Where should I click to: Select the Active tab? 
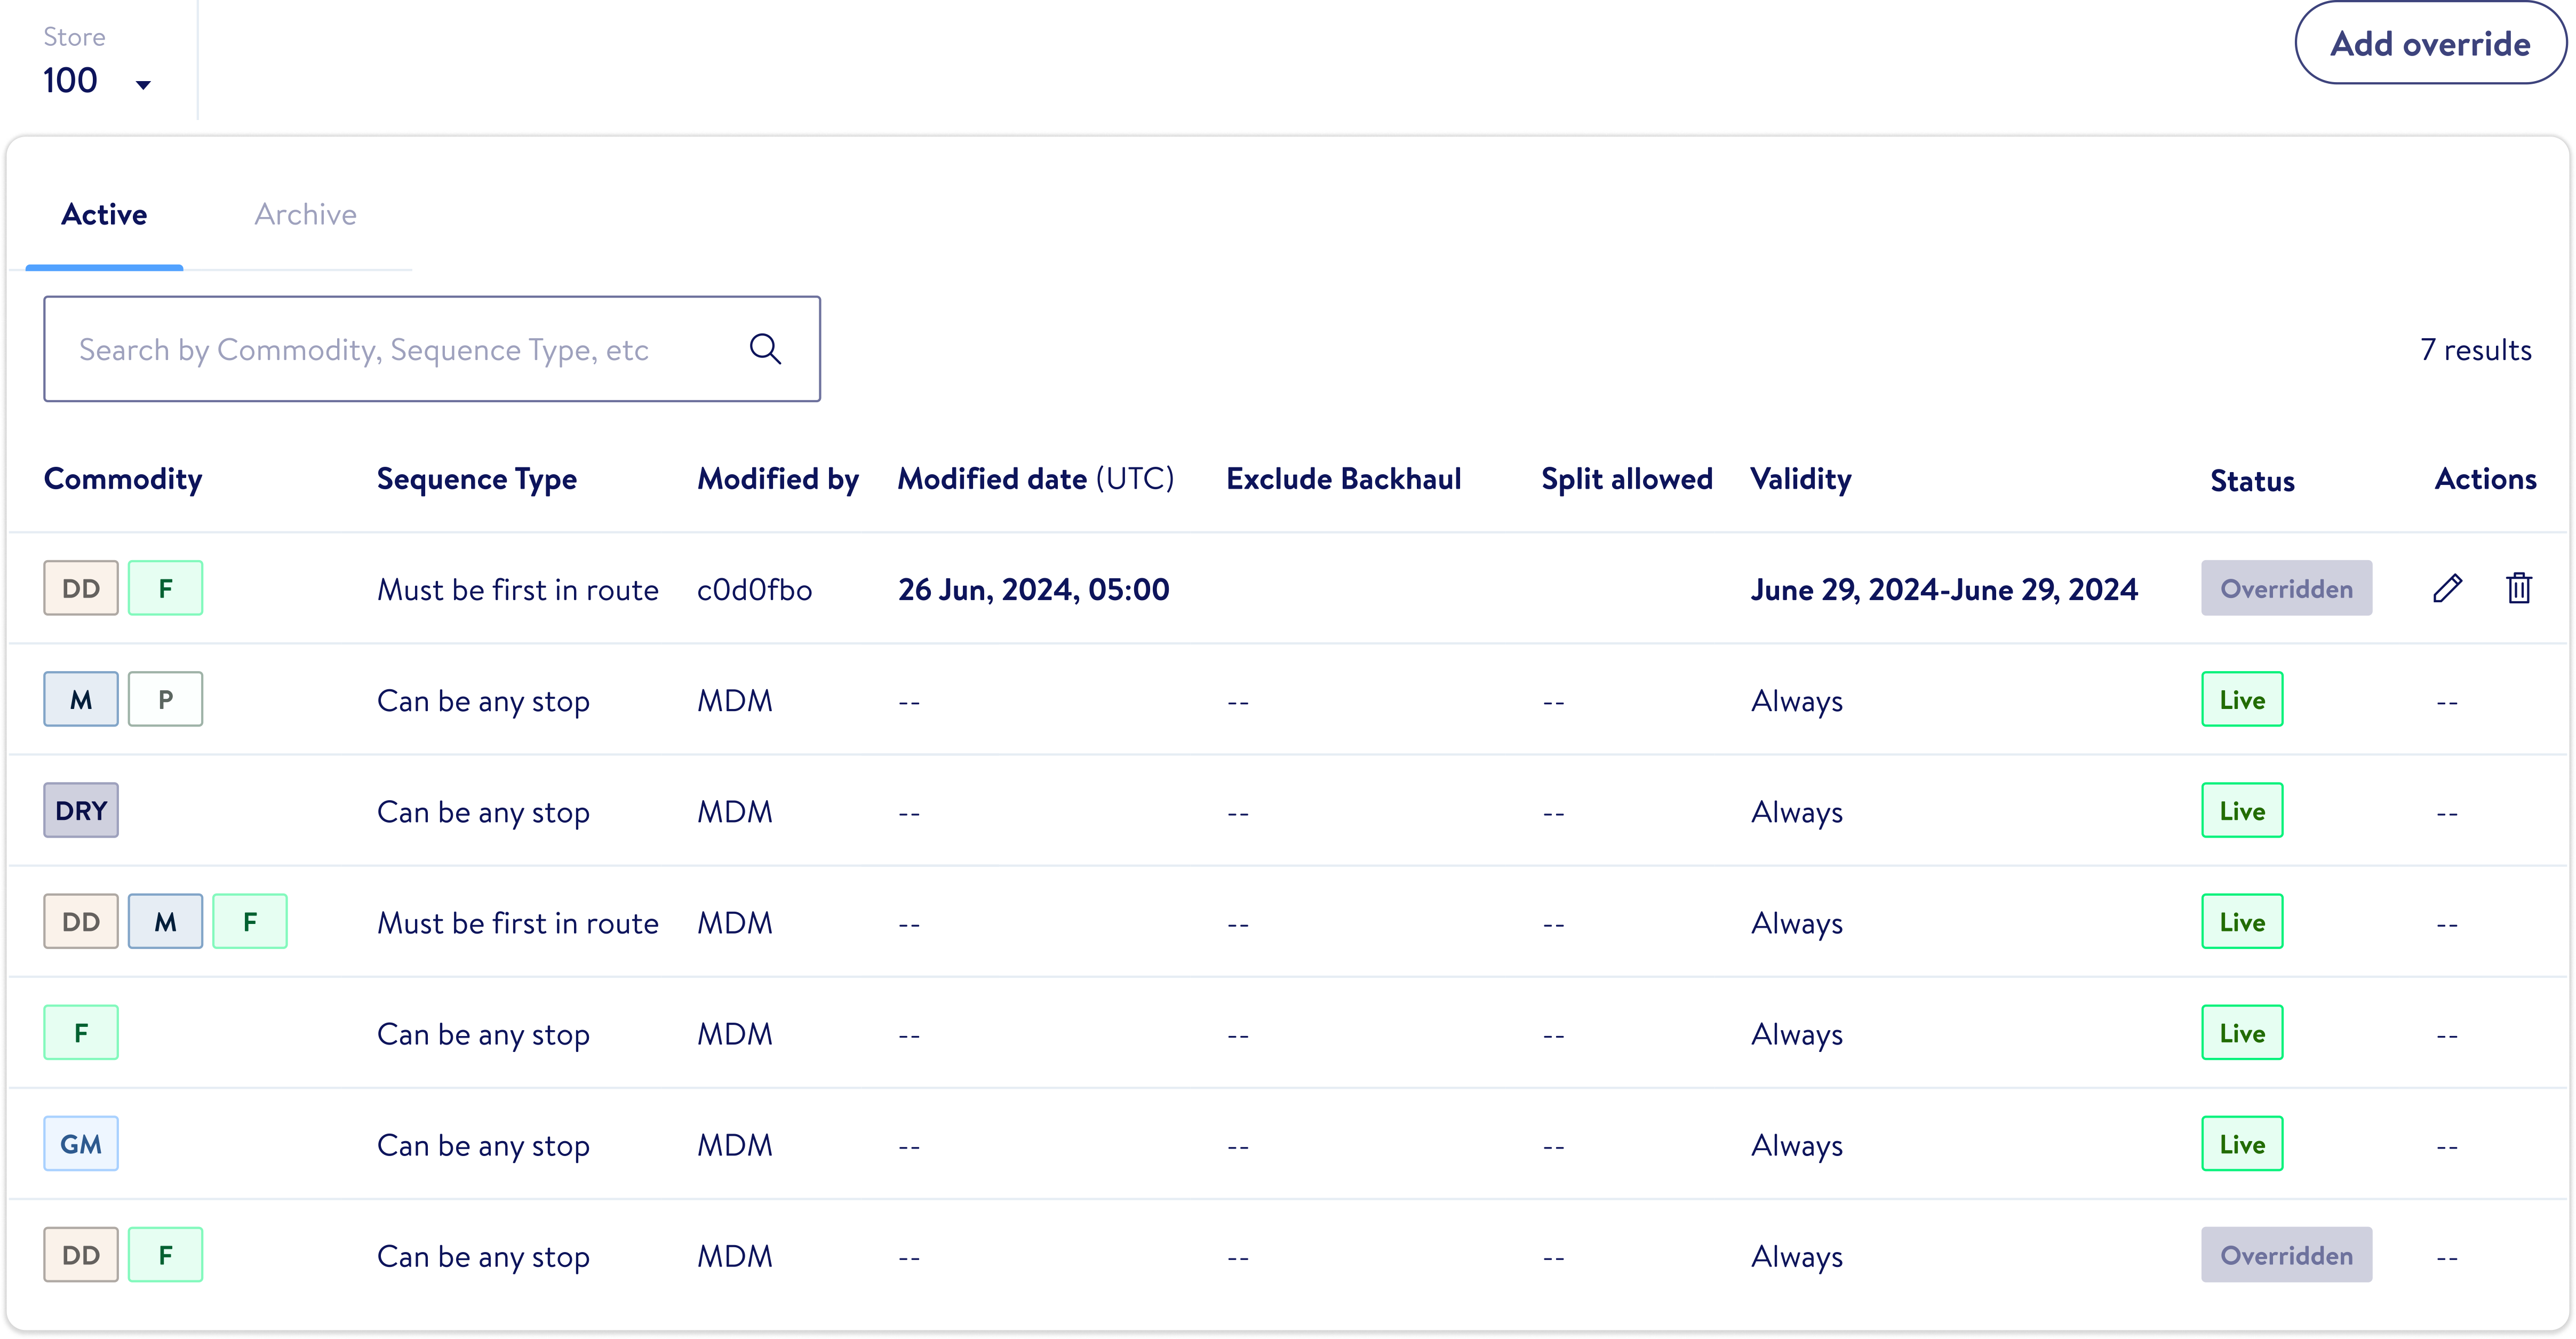(x=104, y=214)
